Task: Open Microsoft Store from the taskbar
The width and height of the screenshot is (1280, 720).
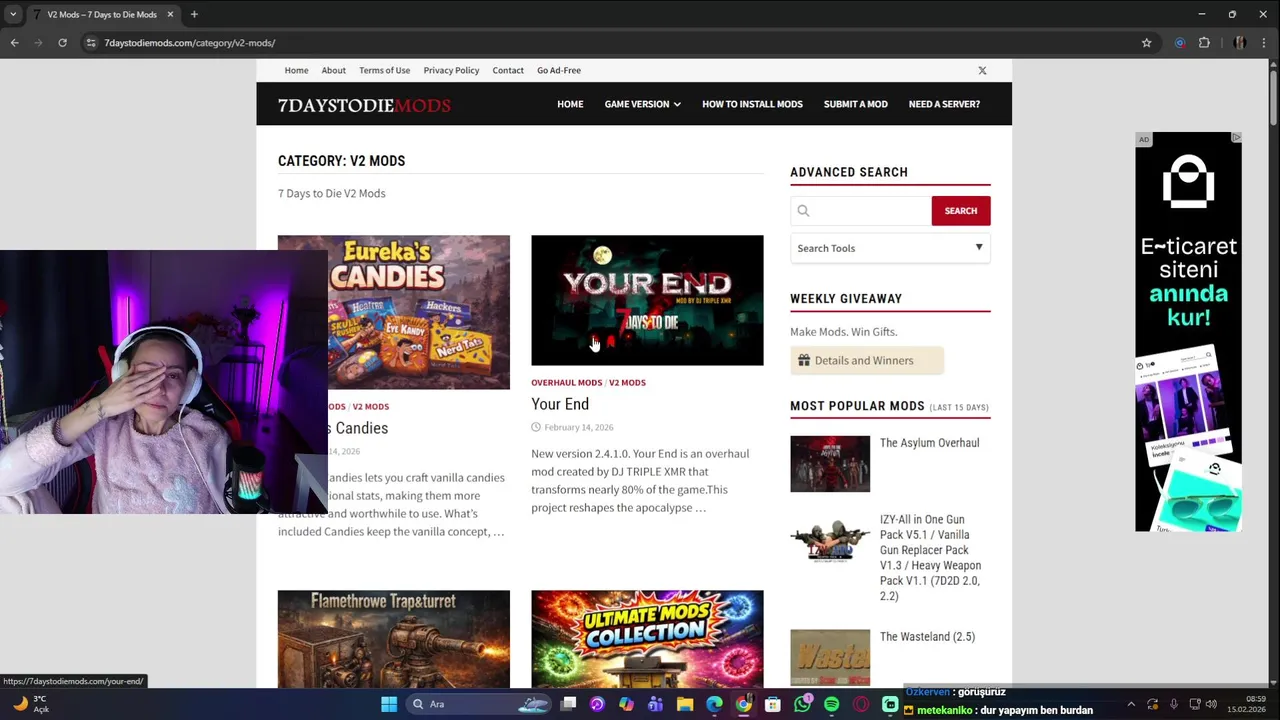Action: coord(772,704)
